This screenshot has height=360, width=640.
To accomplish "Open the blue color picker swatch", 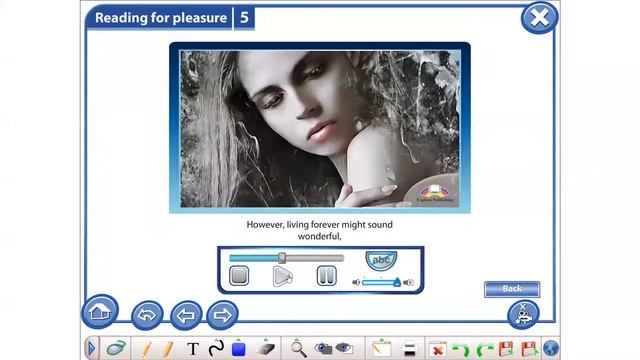I will [238, 348].
